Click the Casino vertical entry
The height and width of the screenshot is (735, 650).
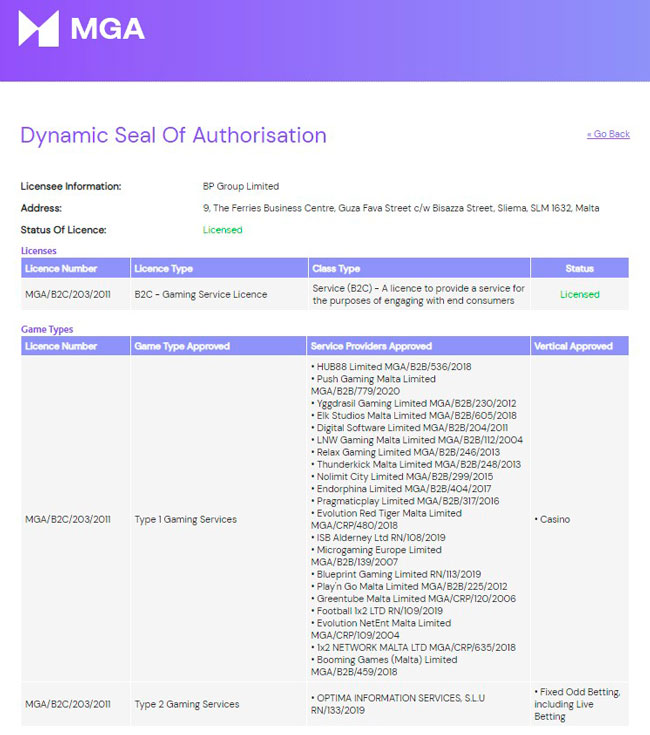(x=556, y=520)
